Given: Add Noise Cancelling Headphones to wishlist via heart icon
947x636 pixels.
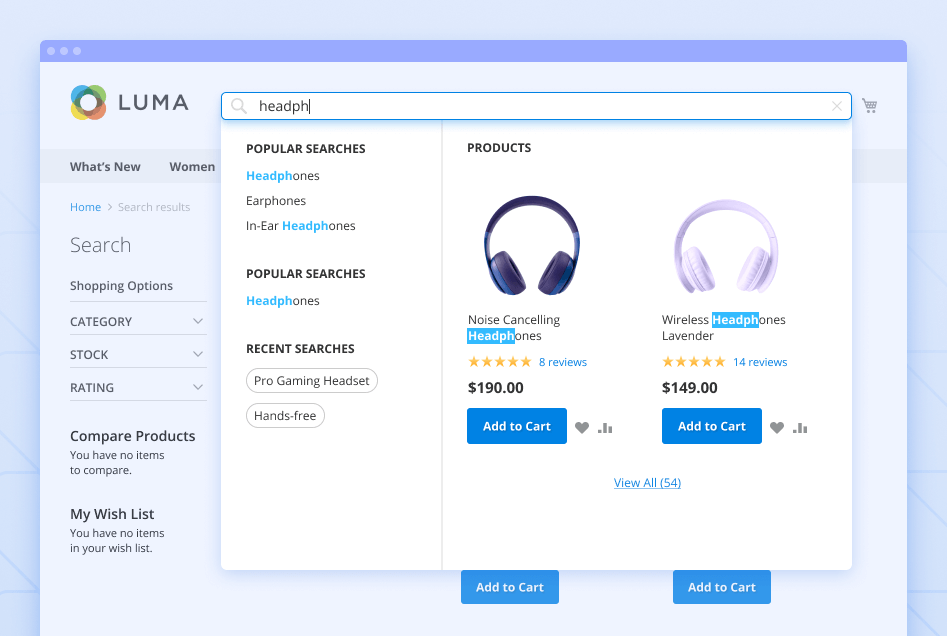Looking at the screenshot, I should (582, 427).
